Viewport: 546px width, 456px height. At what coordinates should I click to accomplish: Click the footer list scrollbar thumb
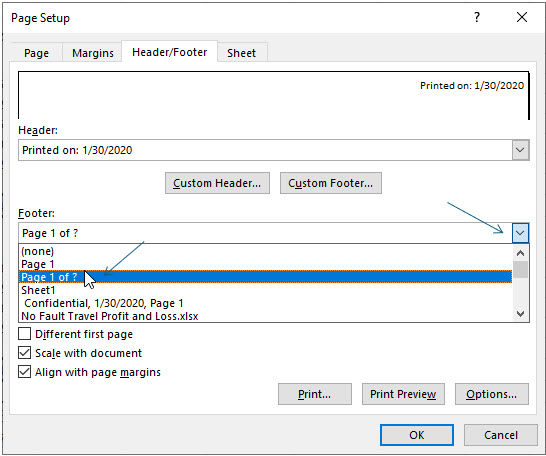(520, 269)
